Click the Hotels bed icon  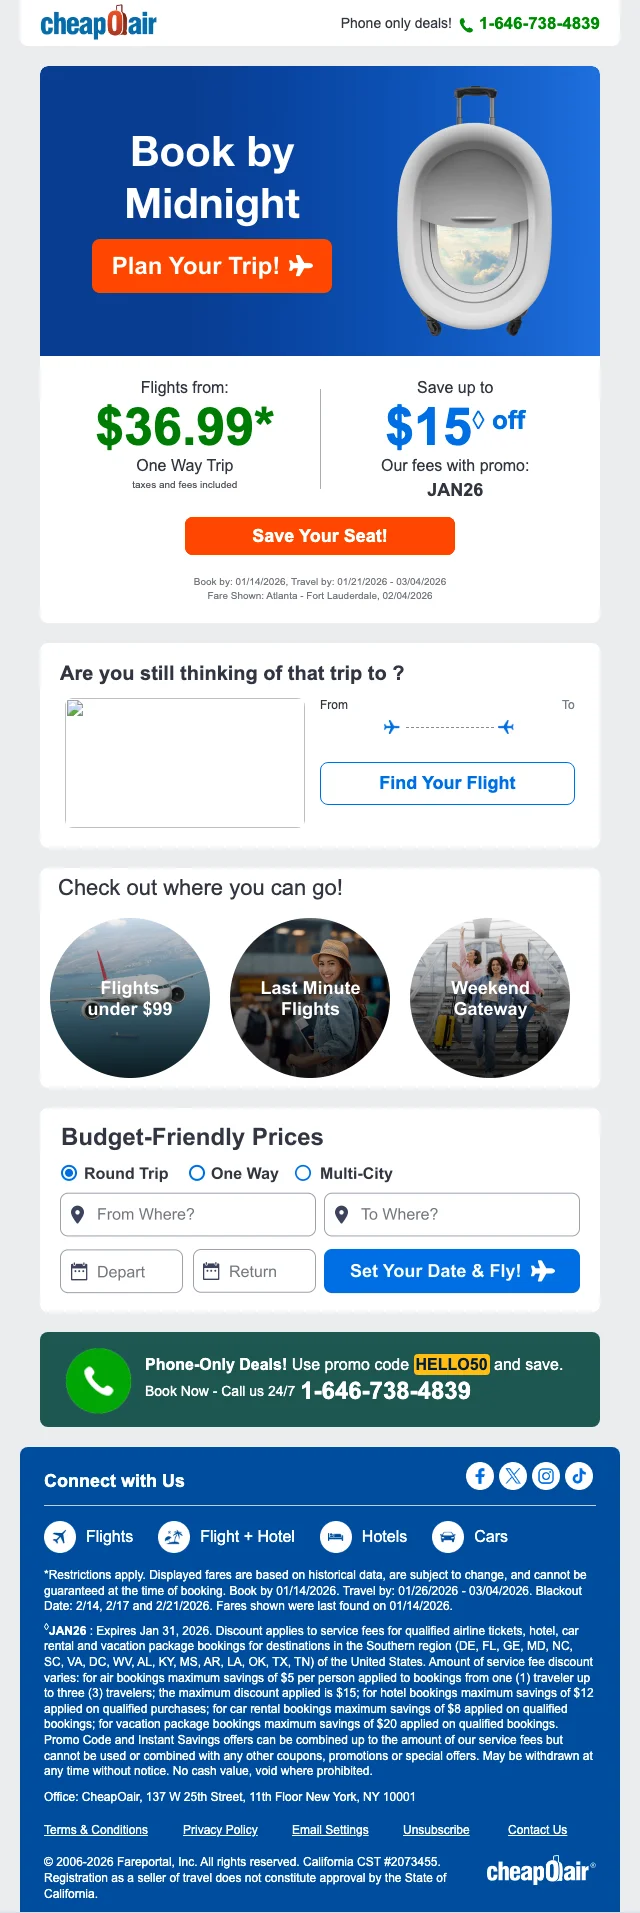tap(336, 1537)
